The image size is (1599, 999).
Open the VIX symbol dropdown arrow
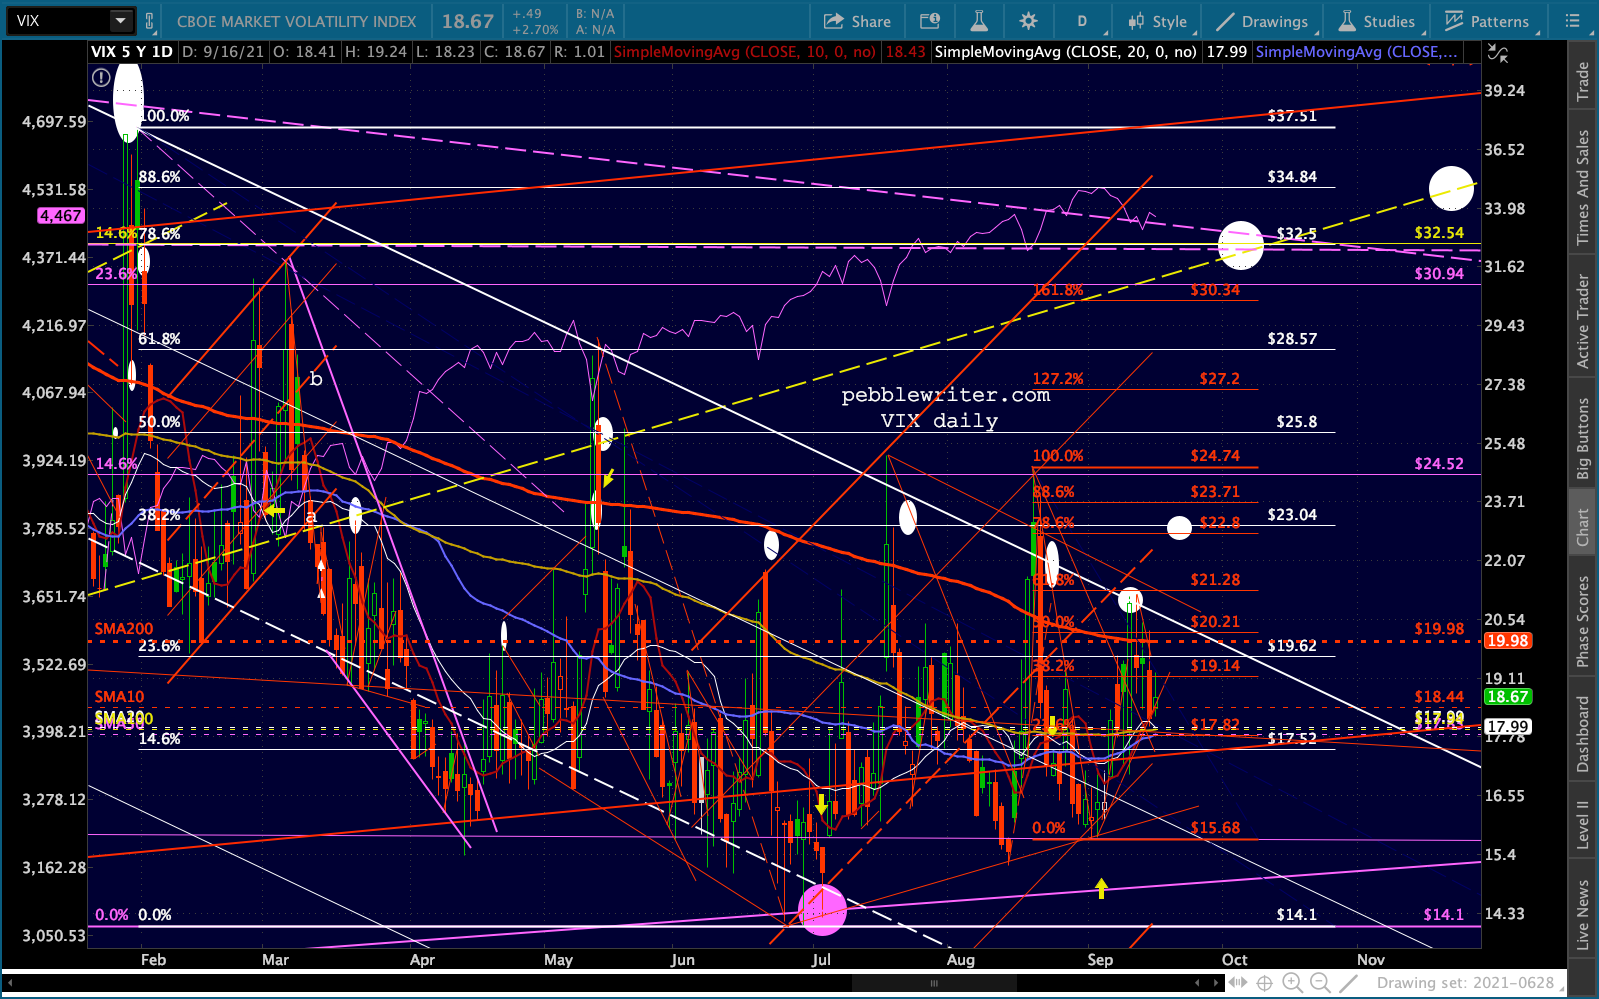tap(120, 21)
